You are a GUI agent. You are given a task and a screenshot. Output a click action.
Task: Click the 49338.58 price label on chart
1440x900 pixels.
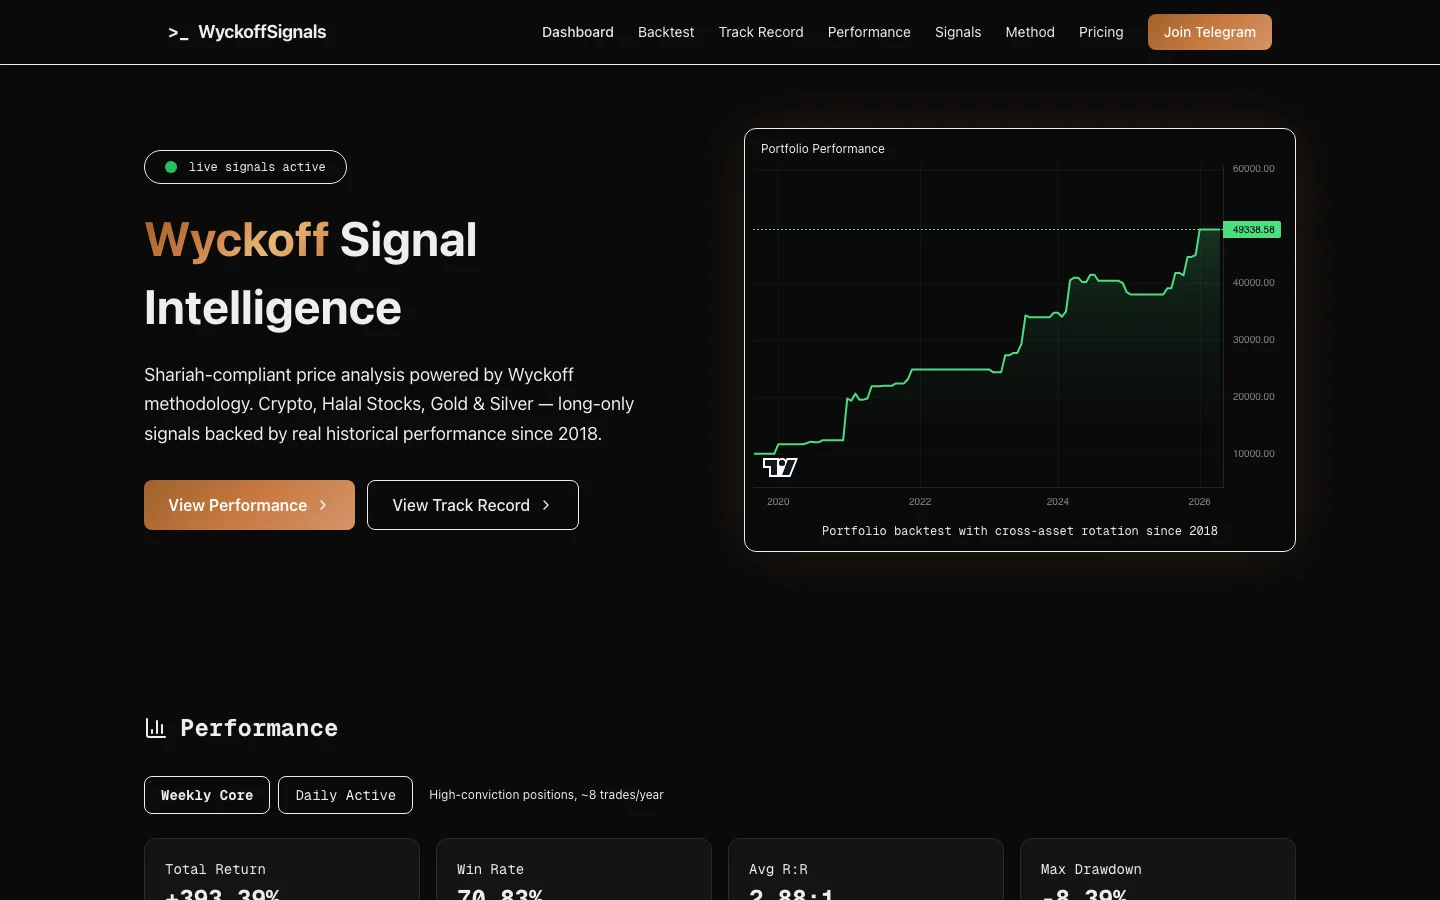pyautogui.click(x=1252, y=230)
